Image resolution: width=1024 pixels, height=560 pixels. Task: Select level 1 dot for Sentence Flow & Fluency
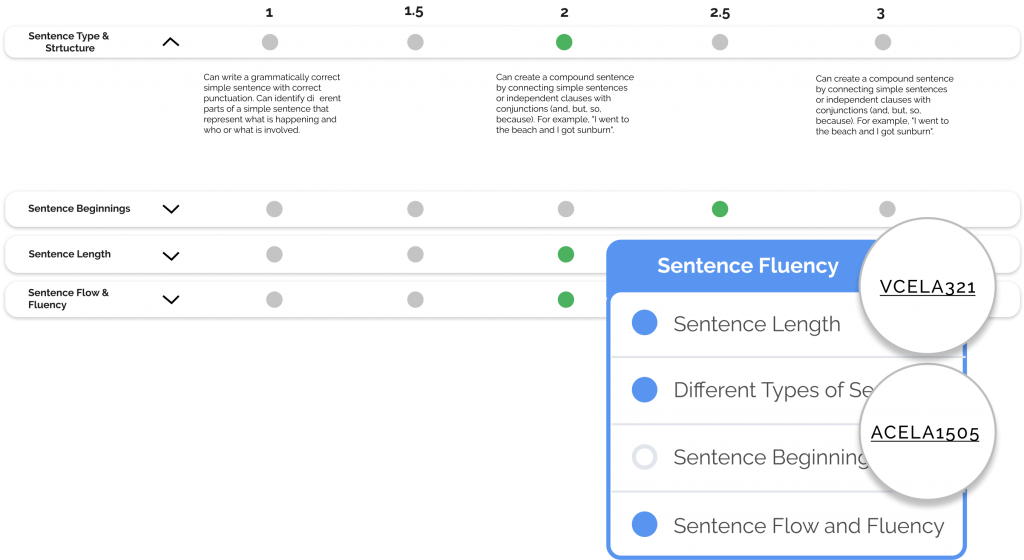(274, 300)
